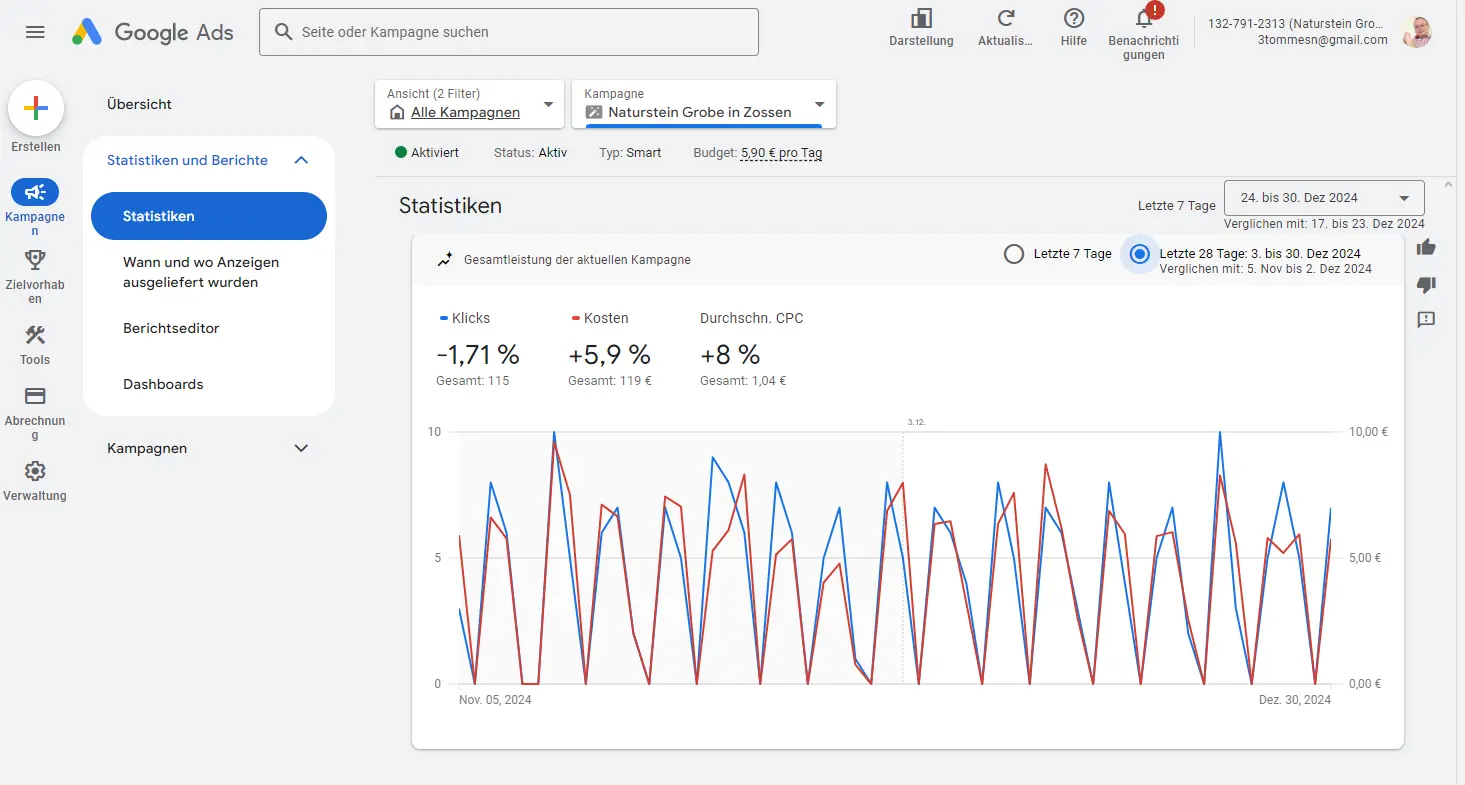Click the Nov. 05, 2024 axis label
The width and height of the screenshot is (1465, 785).
click(x=495, y=700)
